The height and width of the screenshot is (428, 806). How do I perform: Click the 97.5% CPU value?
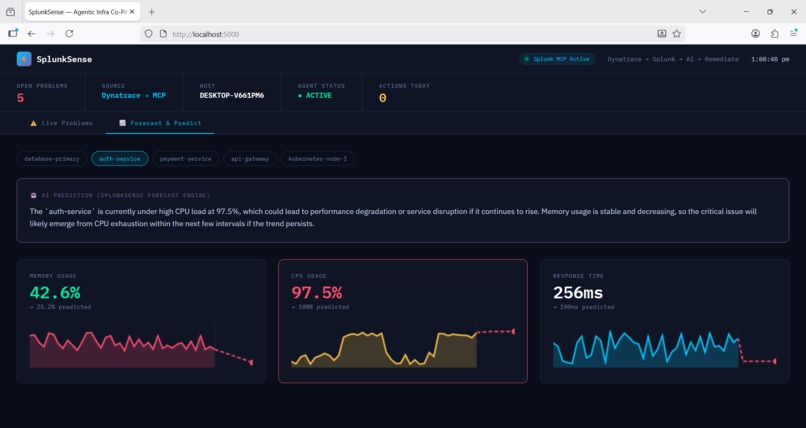coord(317,292)
